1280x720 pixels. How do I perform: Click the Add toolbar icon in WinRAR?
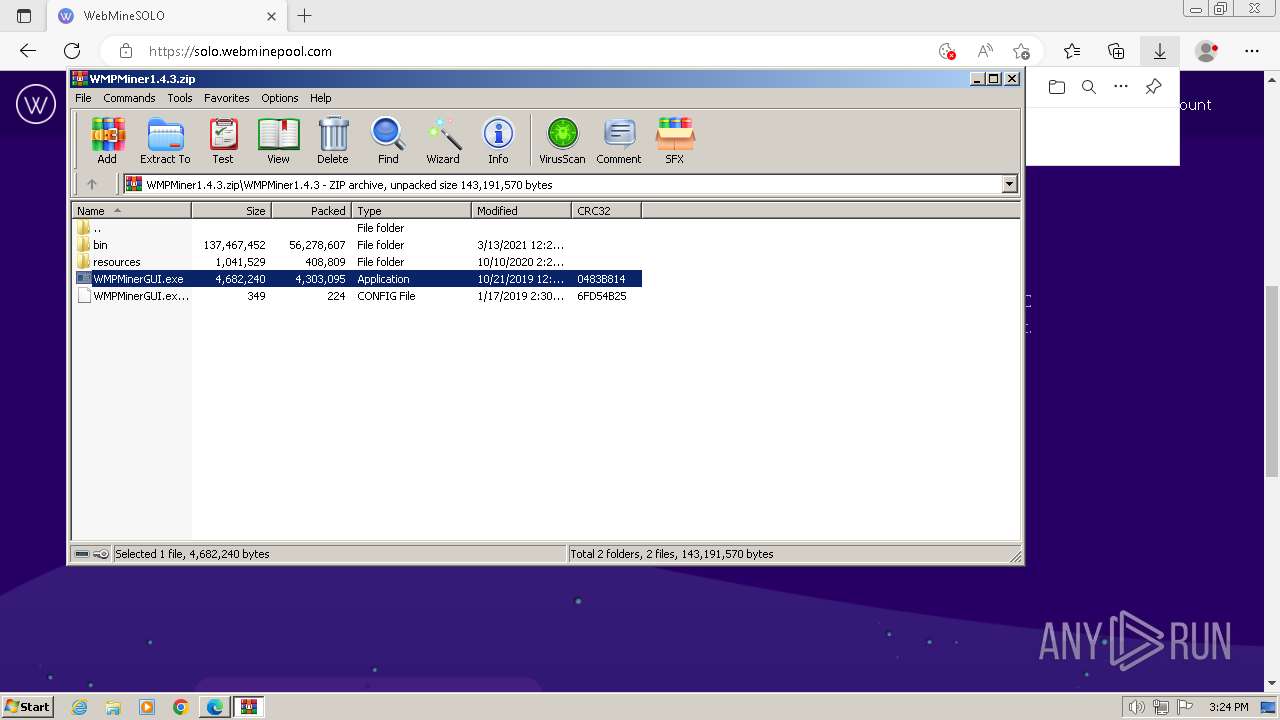pos(107,140)
